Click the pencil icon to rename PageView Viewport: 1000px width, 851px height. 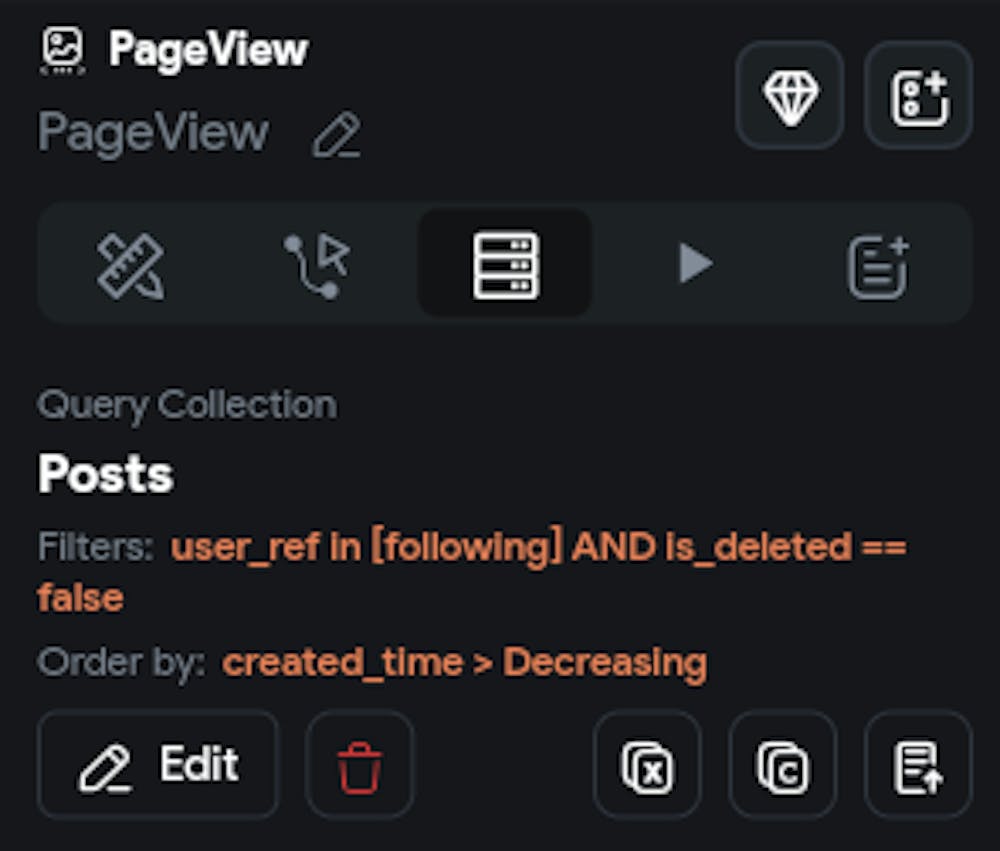pos(336,135)
